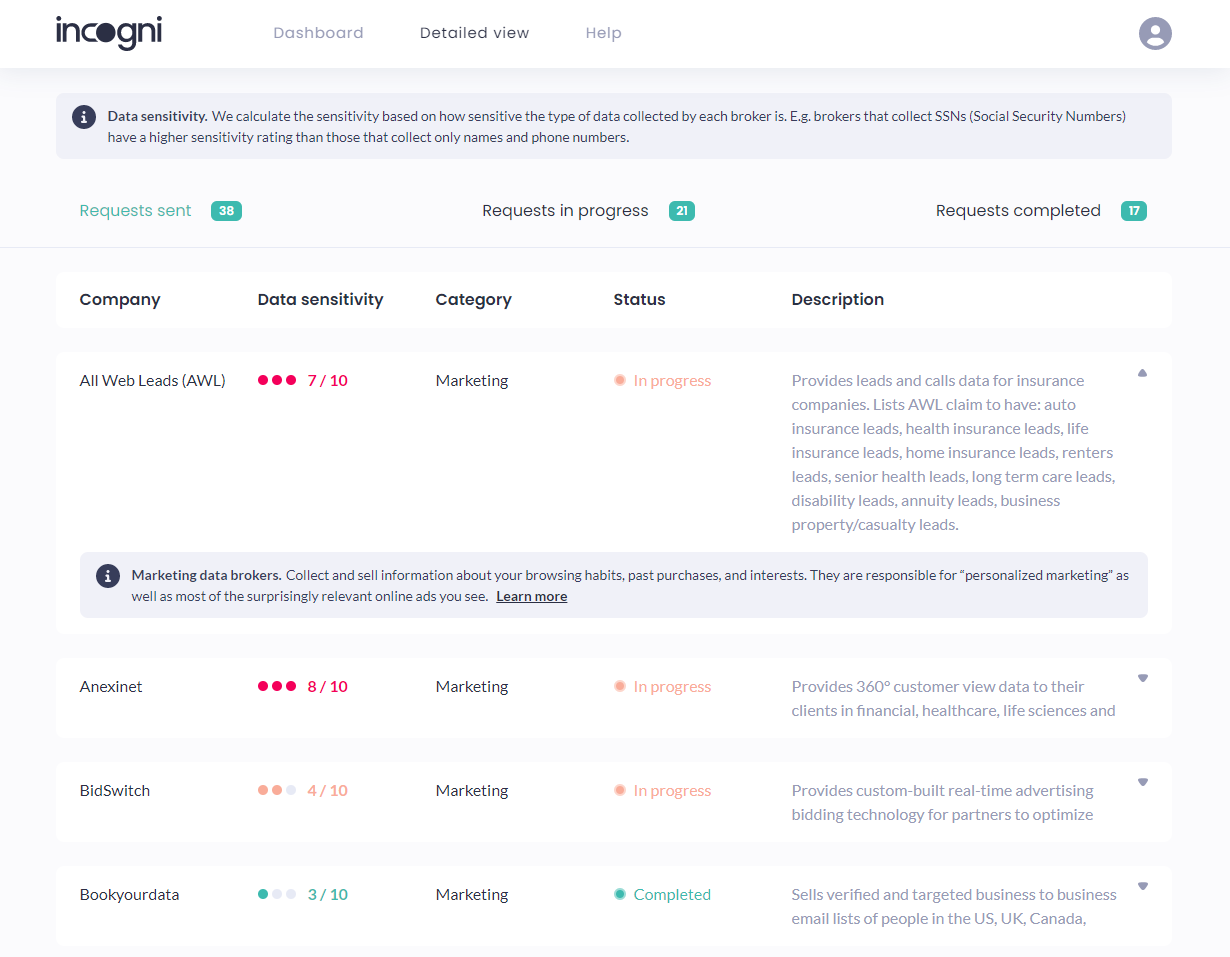Click the incogni logo
This screenshot has width=1230, height=957.
[x=108, y=32]
